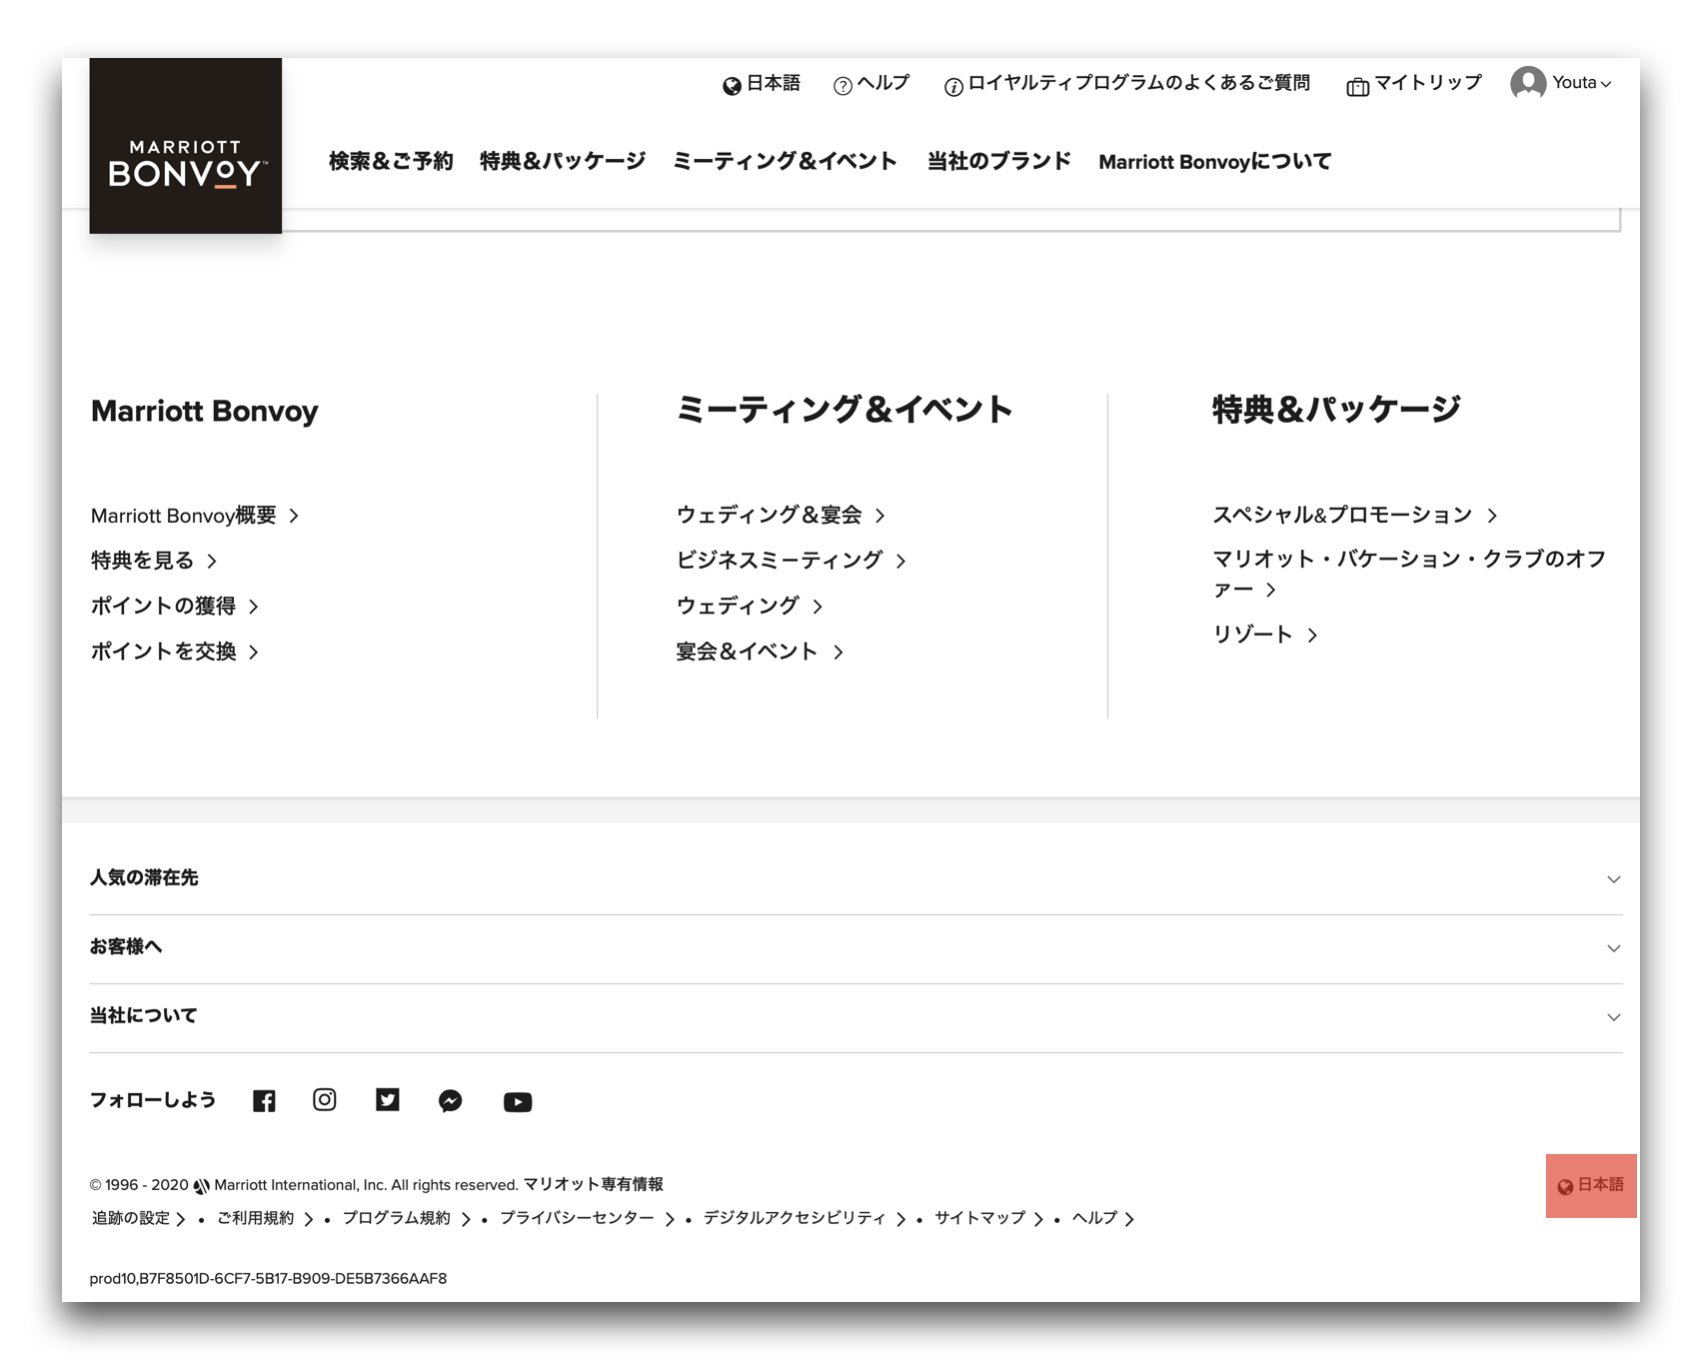This screenshot has height=1364, width=1696.
Task: Open the Twitter social icon
Action: [x=387, y=1100]
